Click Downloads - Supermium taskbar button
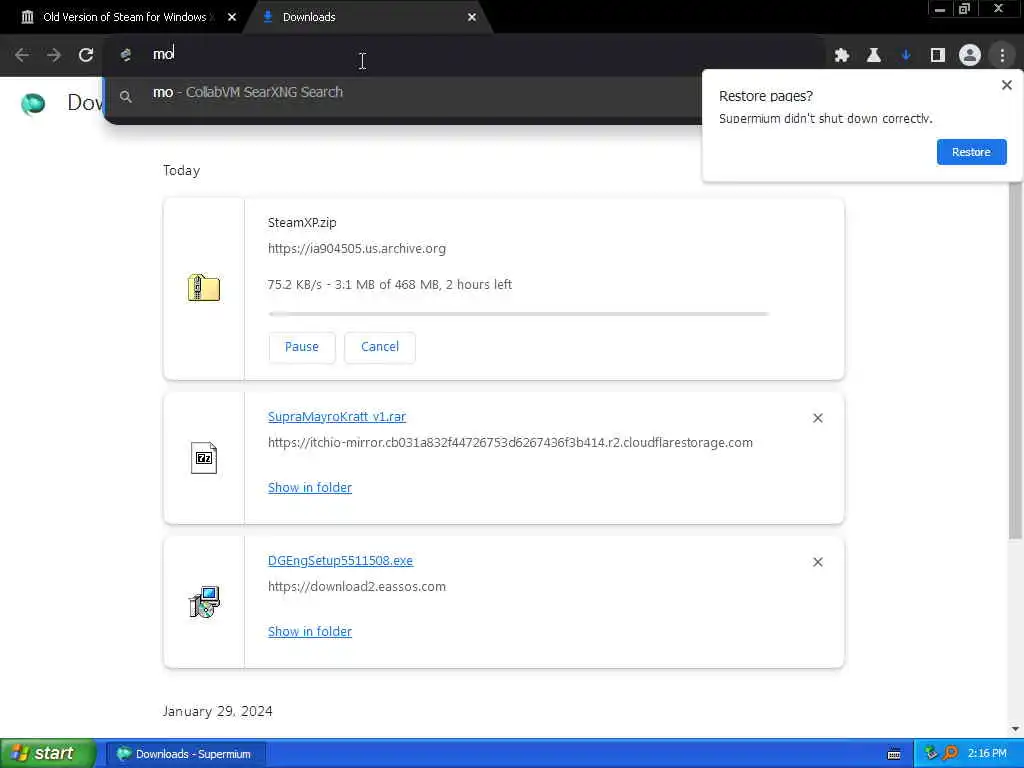 (x=185, y=754)
